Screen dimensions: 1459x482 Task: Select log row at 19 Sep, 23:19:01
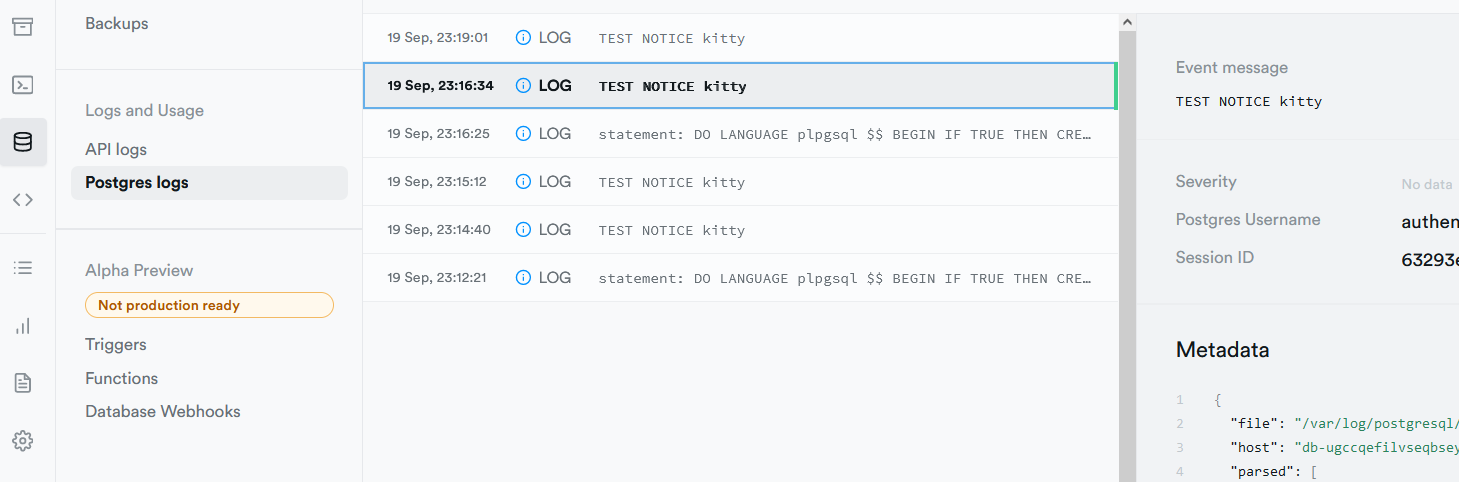tap(740, 38)
